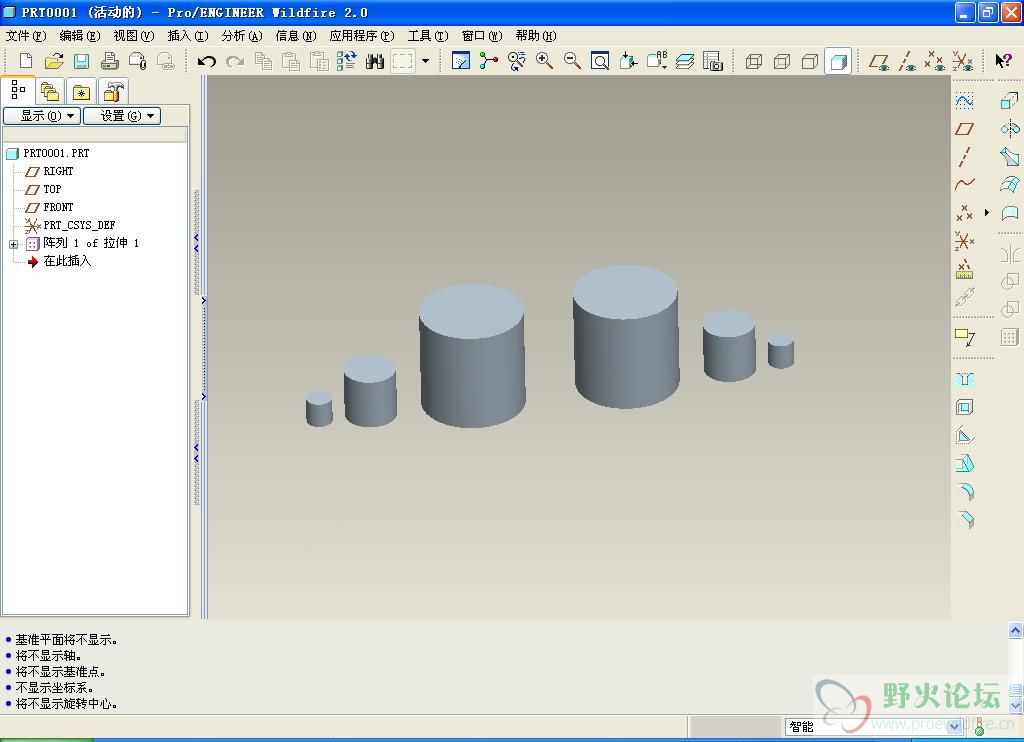Open the Reorient view tool
Image resolution: width=1024 pixels, height=742 pixels.
(628, 61)
